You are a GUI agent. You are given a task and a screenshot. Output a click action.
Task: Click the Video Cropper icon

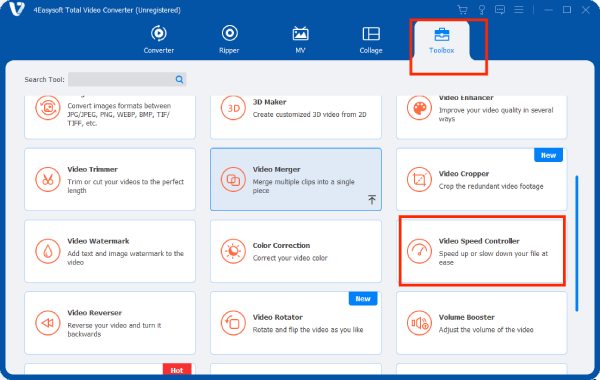point(419,179)
